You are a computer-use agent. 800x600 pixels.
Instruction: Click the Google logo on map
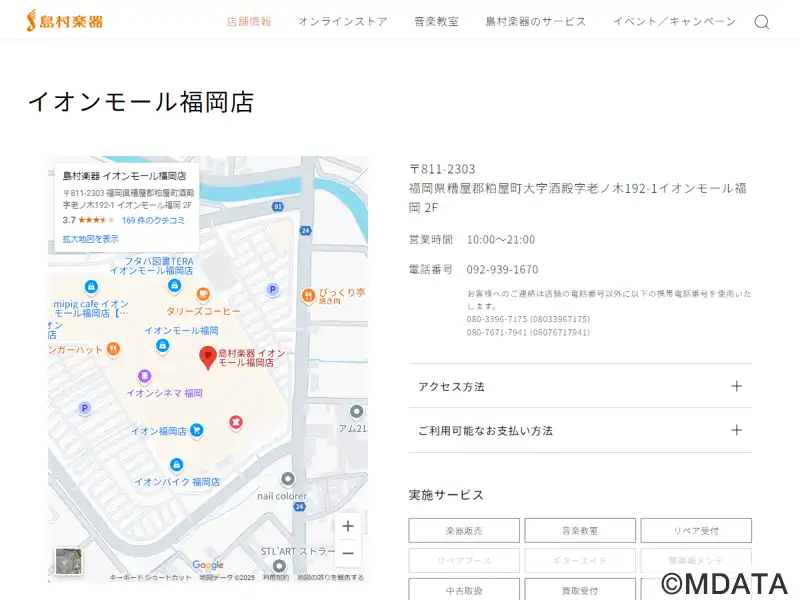(x=208, y=565)
